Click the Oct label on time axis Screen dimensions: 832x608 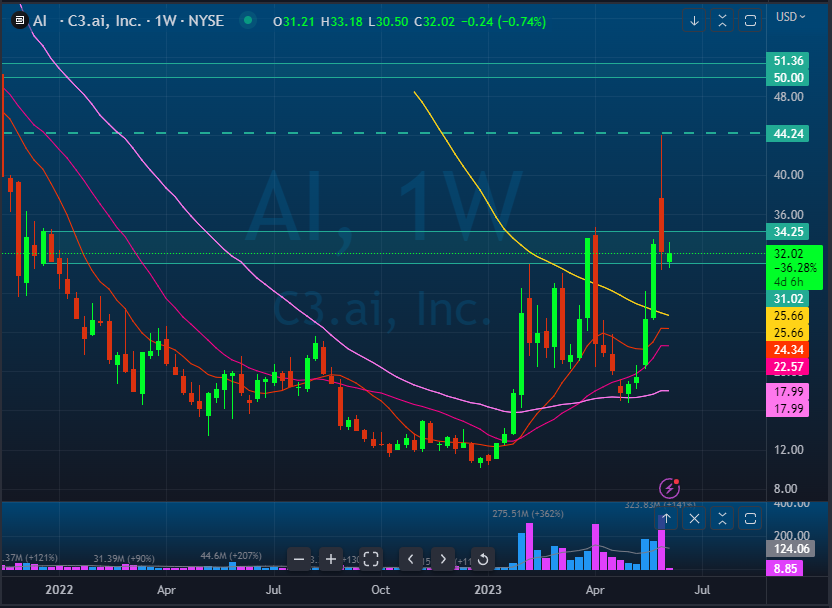pos(380,590)
